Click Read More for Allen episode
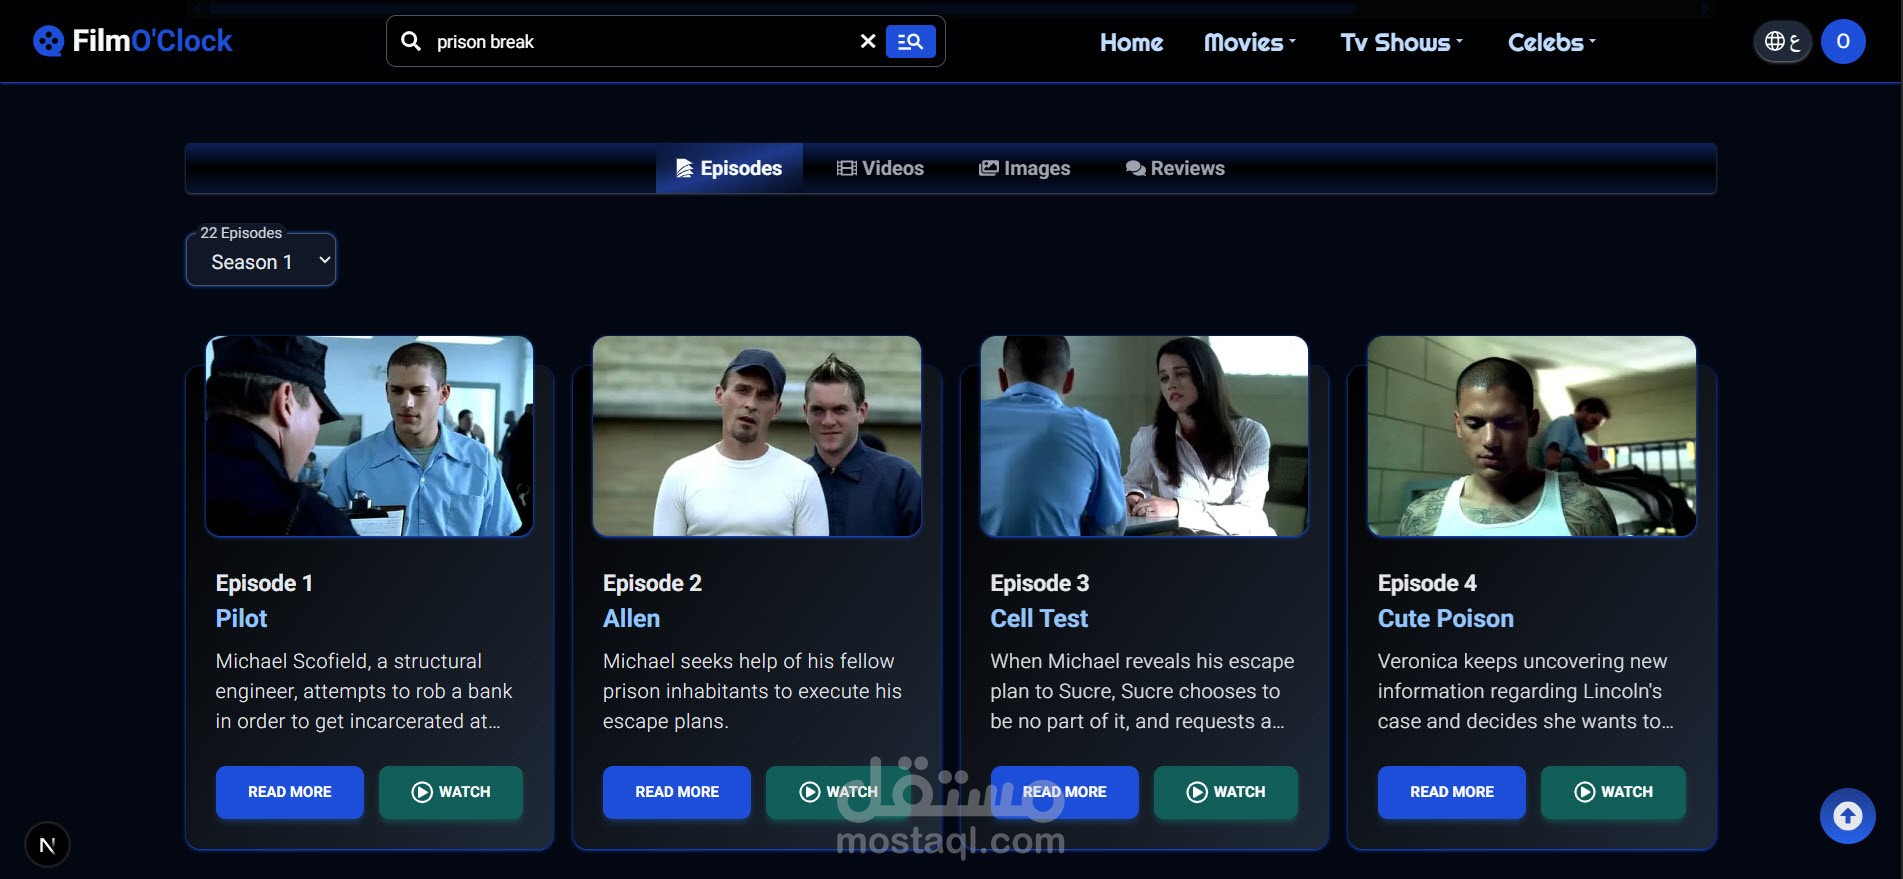The width and height of the screenshot is (1903, 879). click(x=677, y=792)
